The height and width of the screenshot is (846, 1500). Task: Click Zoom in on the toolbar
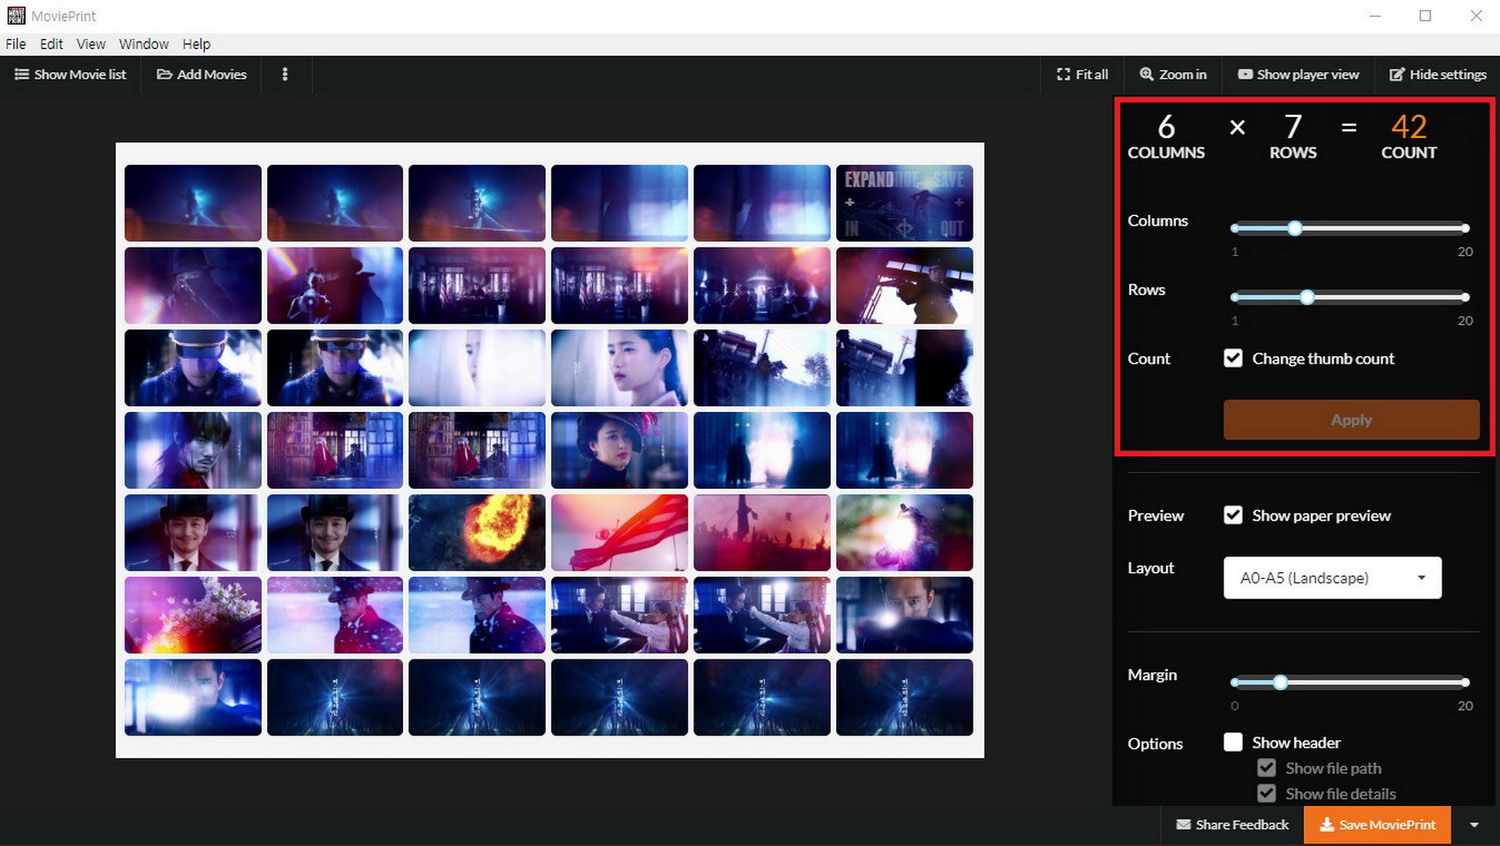click(1173, 74)
